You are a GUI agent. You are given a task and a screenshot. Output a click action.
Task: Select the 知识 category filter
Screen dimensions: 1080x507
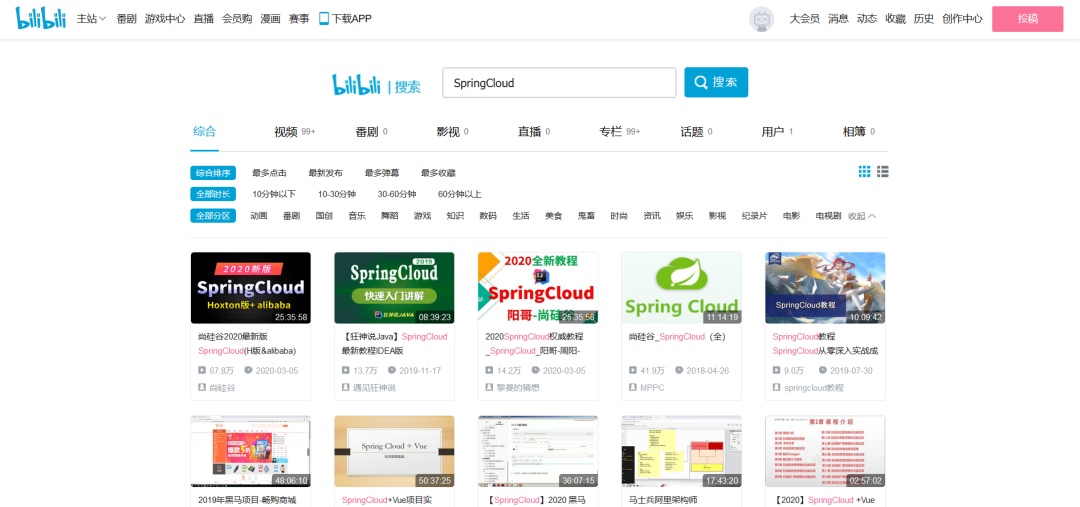point(455,216)
